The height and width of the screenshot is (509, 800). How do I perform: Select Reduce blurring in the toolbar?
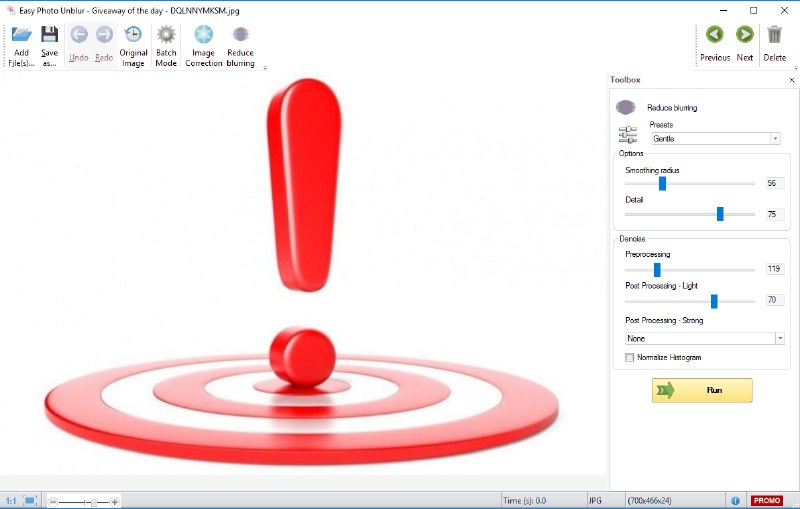(x=240, y=46)
